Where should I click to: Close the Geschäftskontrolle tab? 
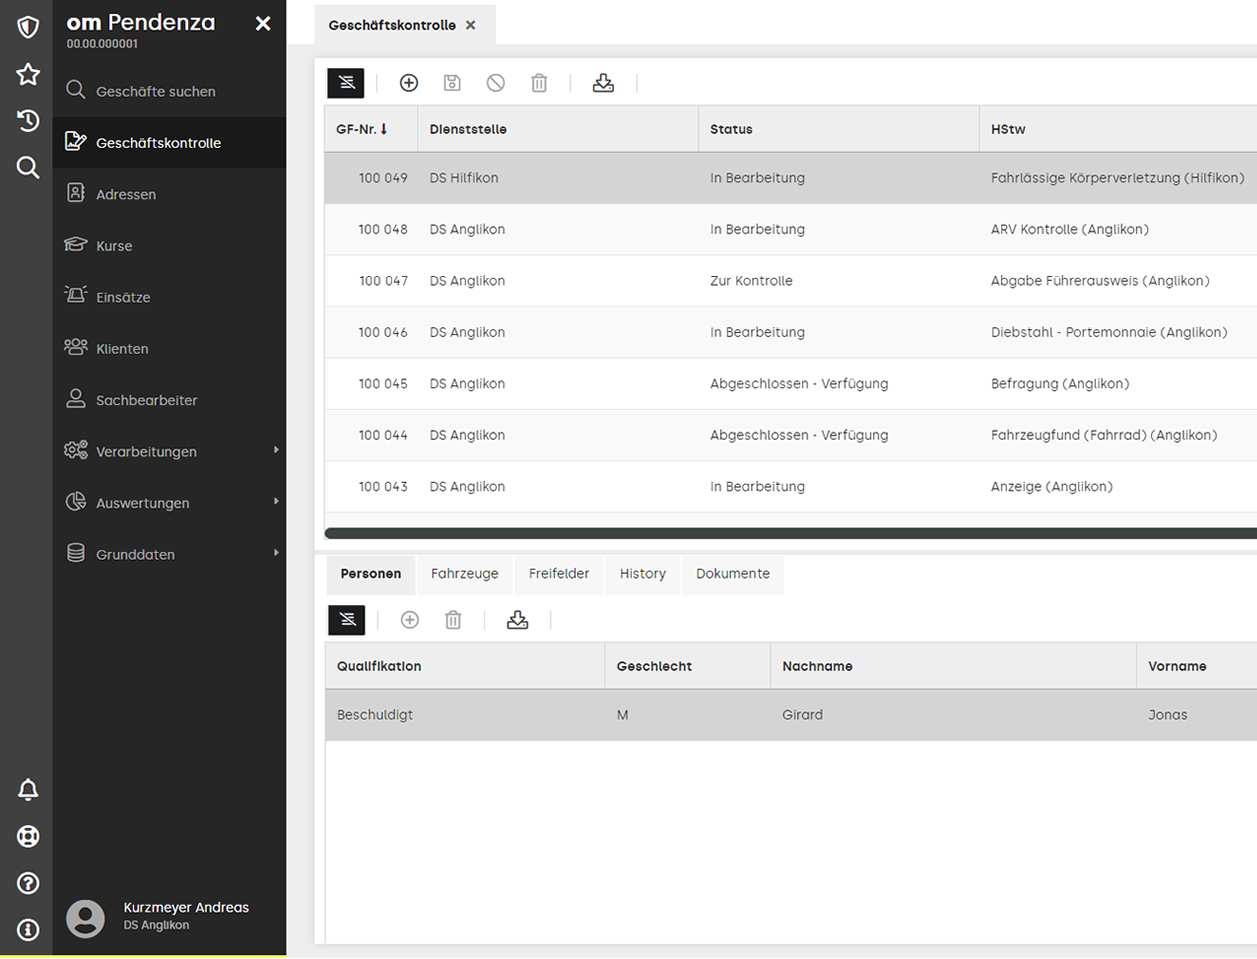471,25
